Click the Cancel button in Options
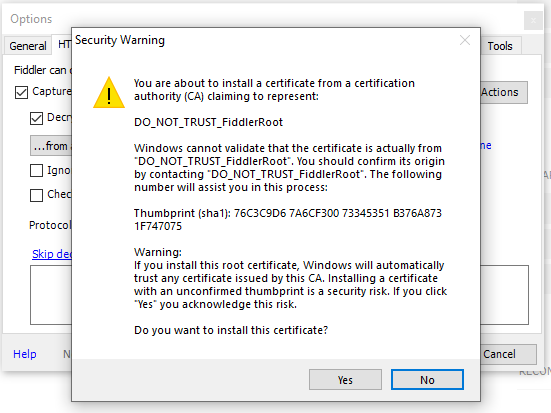 pos(508,354)
